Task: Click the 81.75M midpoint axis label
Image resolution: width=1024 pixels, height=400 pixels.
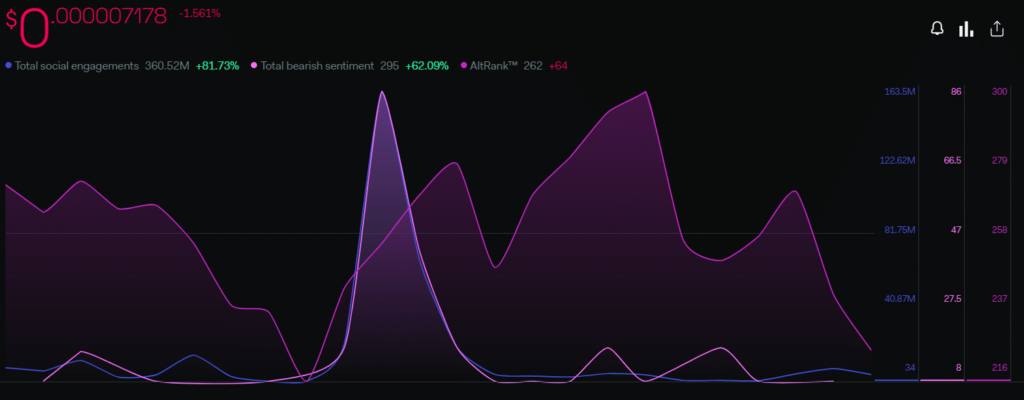Action: click(900, 230)
